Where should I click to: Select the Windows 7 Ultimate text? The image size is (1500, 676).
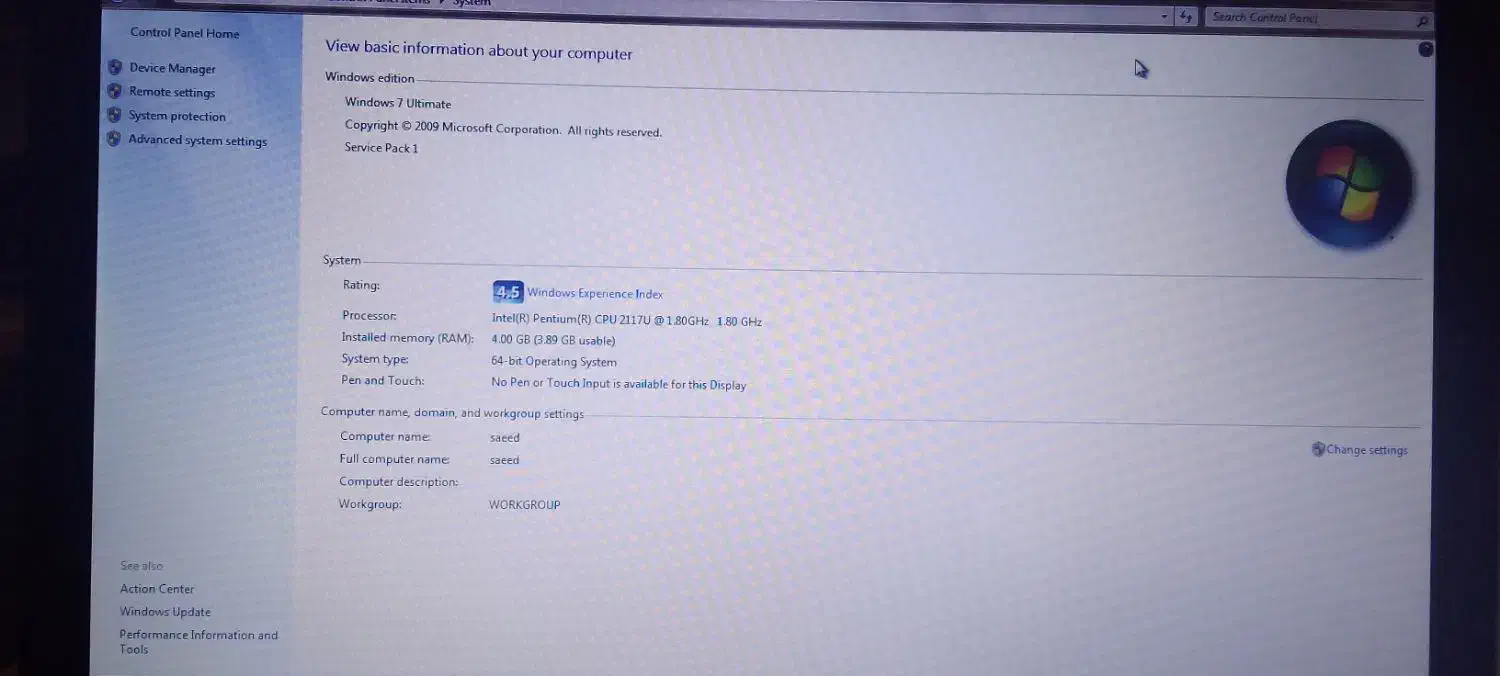[x=398, y=103]
